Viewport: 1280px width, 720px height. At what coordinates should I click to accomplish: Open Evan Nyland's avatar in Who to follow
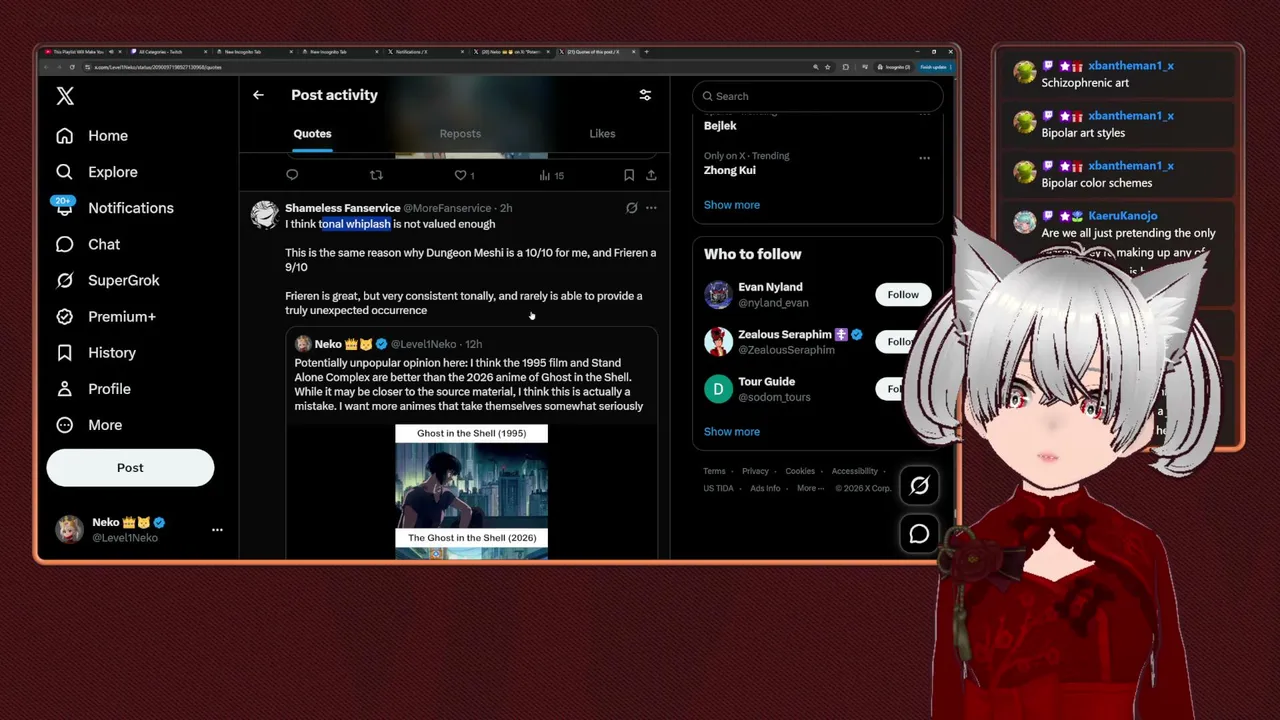(718, 295)
